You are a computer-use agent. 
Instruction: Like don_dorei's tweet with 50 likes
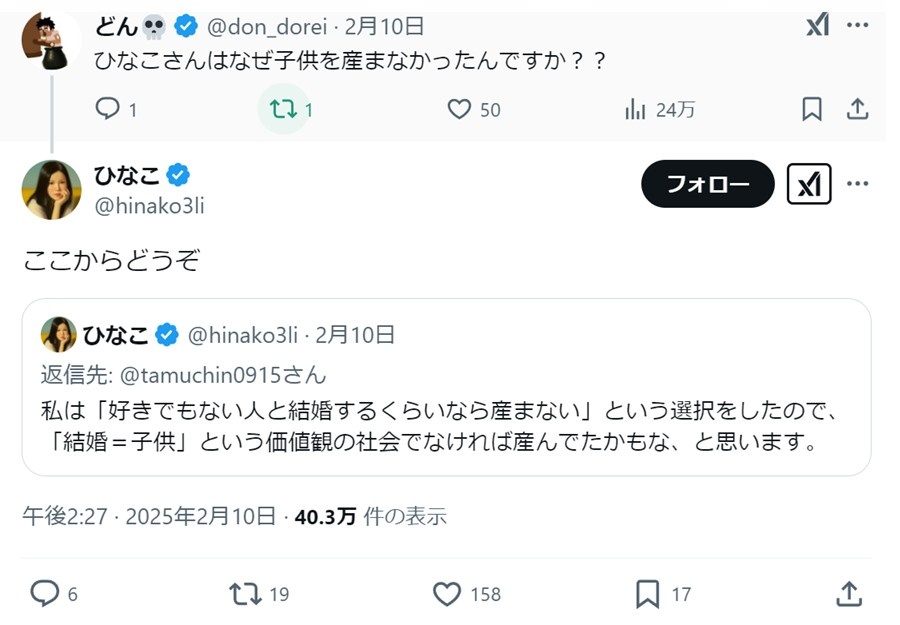point(459,109)
